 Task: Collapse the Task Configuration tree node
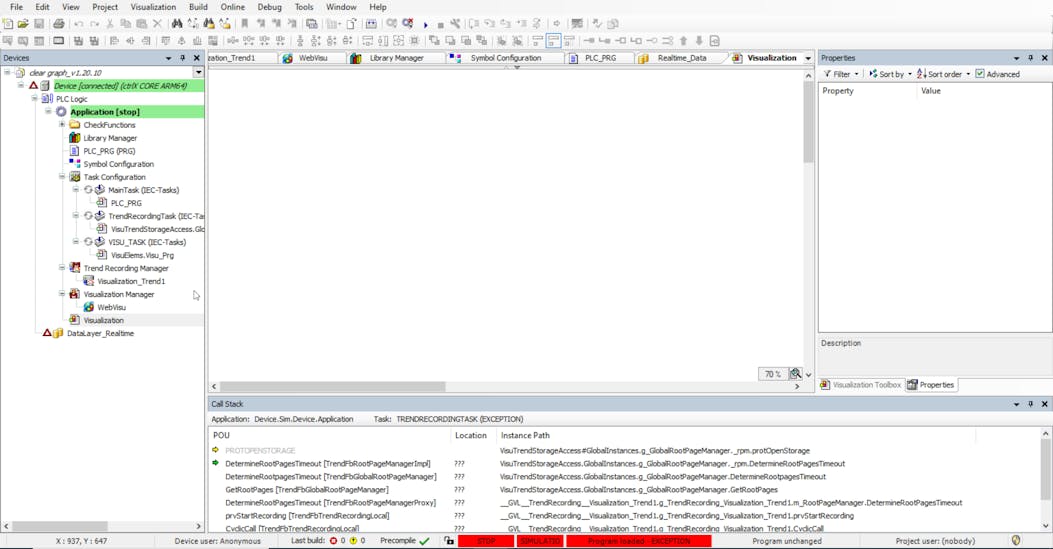(62, 177)
